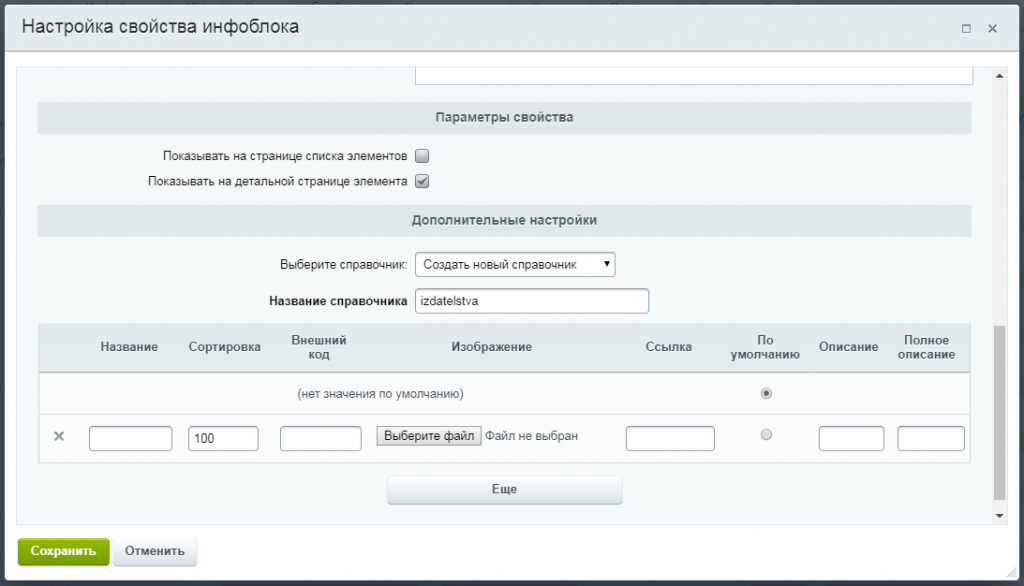Click the Сохранить button
This screenshot has width=1024, height=586.
63,551
